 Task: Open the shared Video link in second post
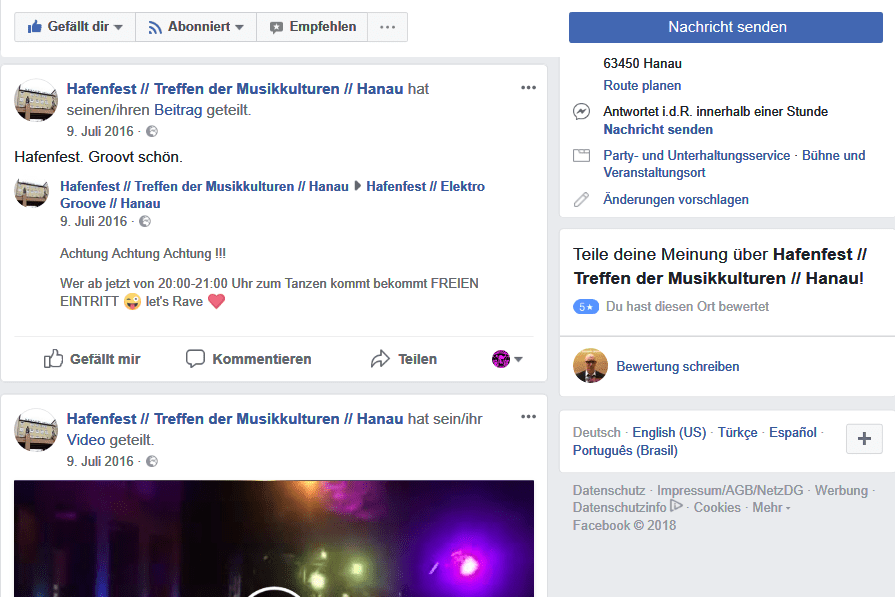(x=86, y=440)
